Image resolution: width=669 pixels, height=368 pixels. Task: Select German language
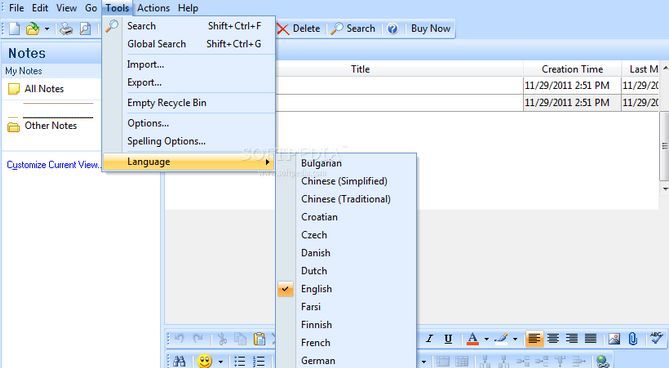pyautogui.click(x=346, y=360)
